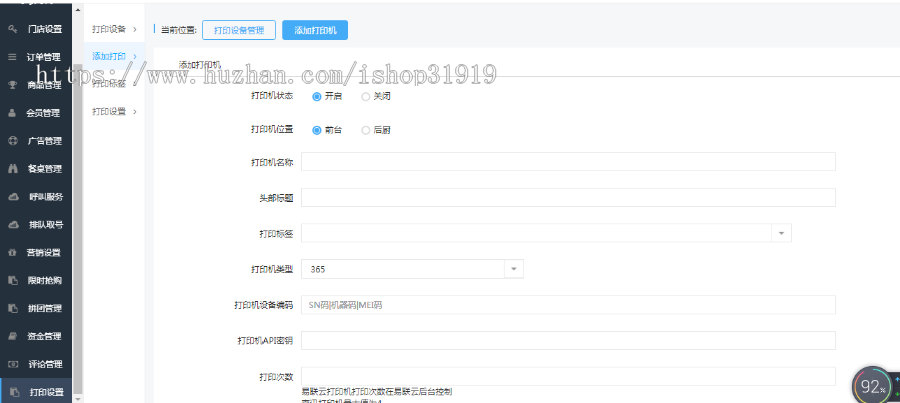Screen dimensions: 900x403
Task: Click the 广告管理 globe icon in sidebar
Action: (13, 141)
